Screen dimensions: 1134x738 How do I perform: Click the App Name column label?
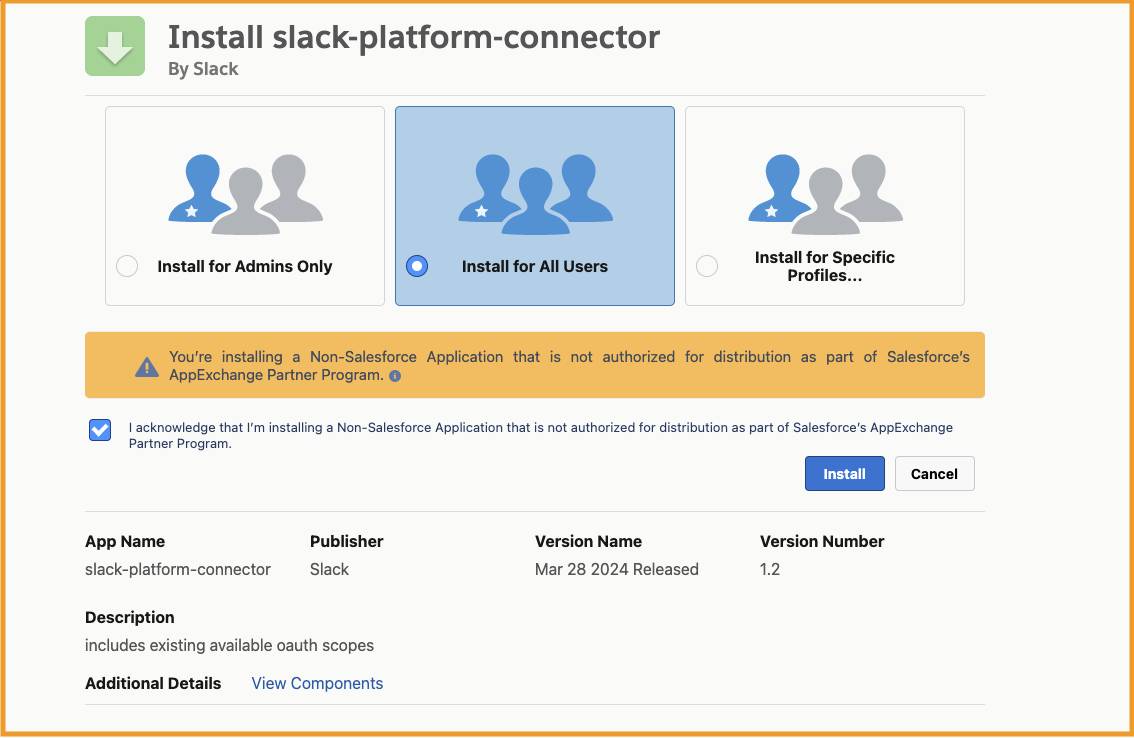(x=124, y=541)
